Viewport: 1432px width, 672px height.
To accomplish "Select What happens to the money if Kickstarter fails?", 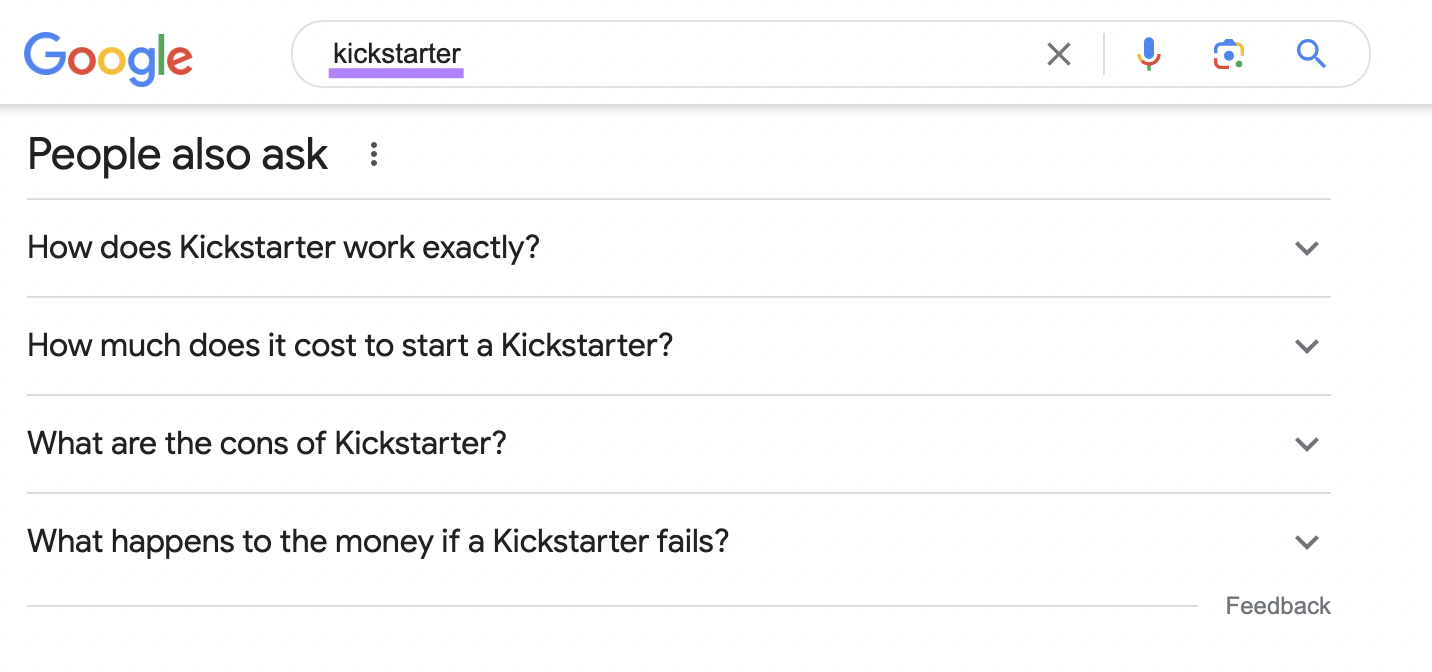I will coord(378,541).
